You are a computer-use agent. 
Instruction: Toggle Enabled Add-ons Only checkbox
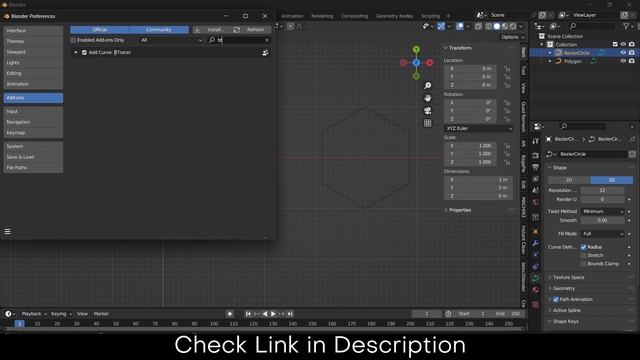(x=73, y=40)
